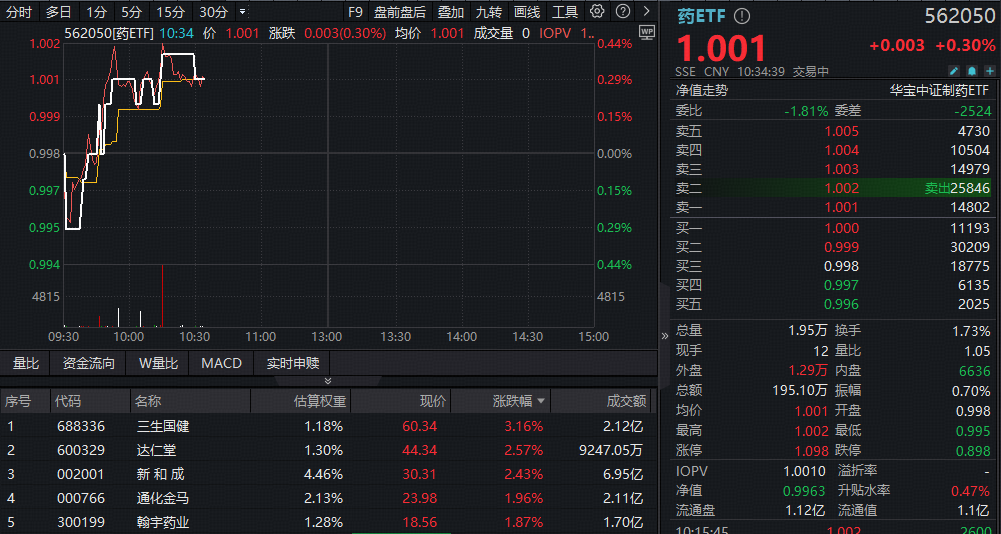Click 买五 bid price 0.996
The image size is (1001, 534).
click(841, 304)
